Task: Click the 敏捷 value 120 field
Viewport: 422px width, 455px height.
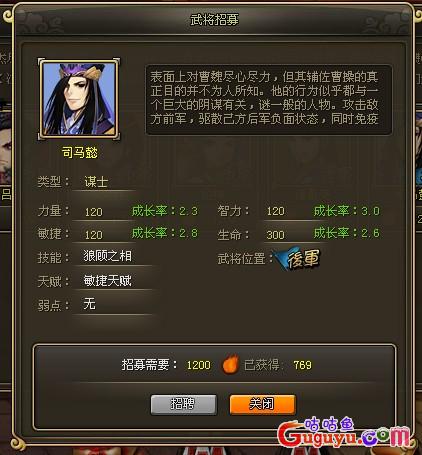Action: [x=94, y=235]
